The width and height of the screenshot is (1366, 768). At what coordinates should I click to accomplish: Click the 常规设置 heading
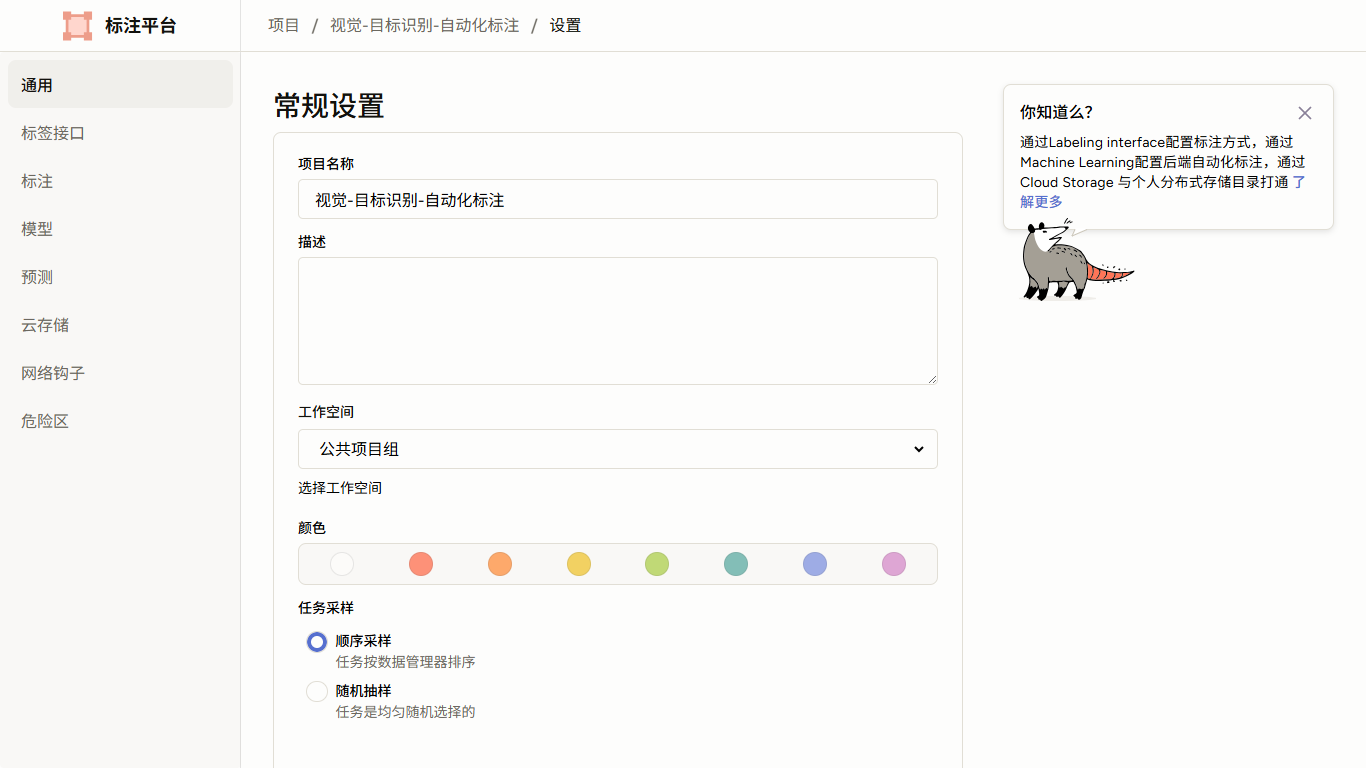[329, 106]
